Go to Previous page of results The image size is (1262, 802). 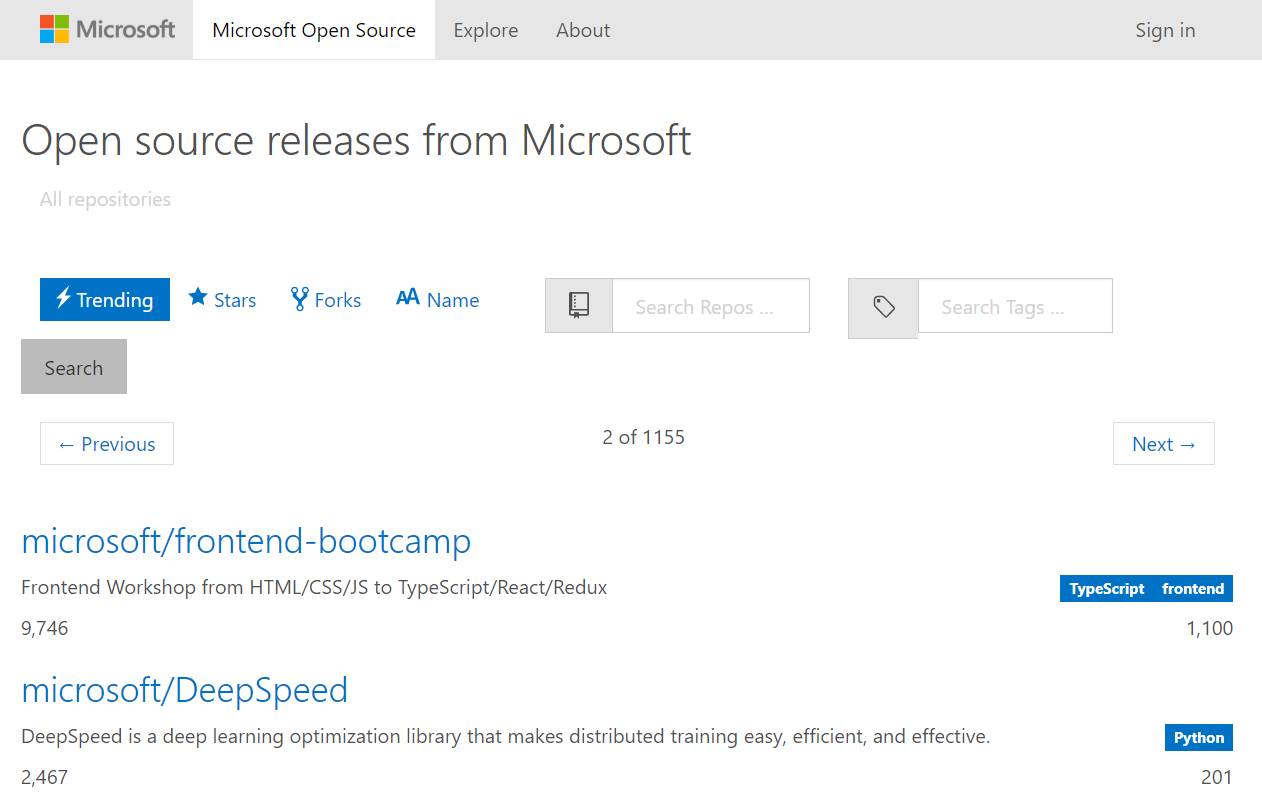[x=107, y=444]
